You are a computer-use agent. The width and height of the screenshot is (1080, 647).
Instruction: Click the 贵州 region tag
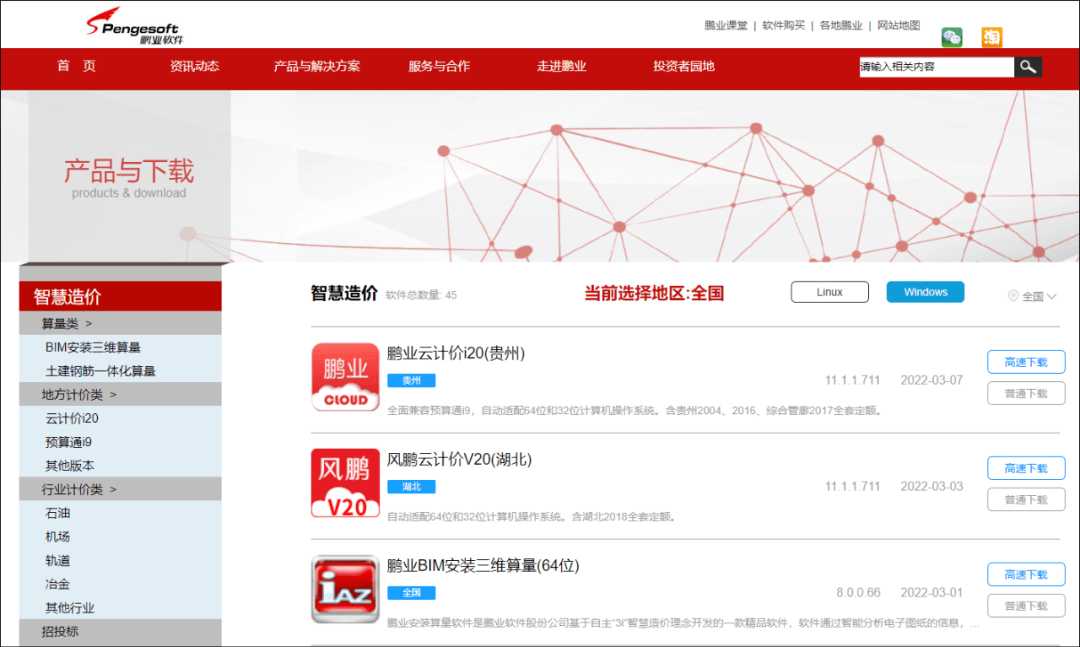click(411, 380)
